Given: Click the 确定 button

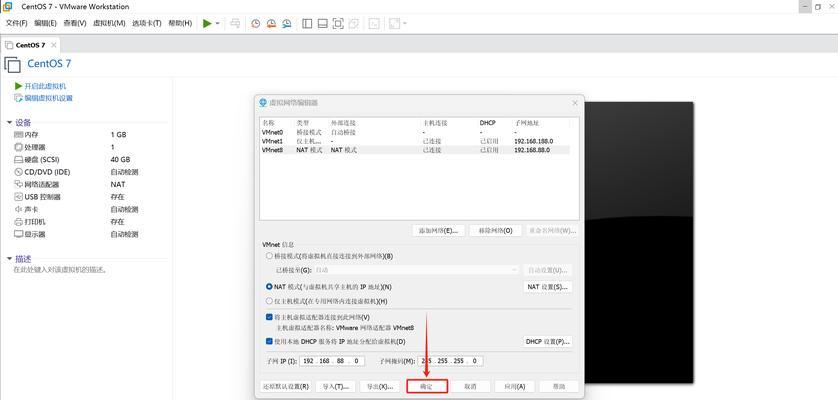Looking at the screenshot, I should pos(427,386).
